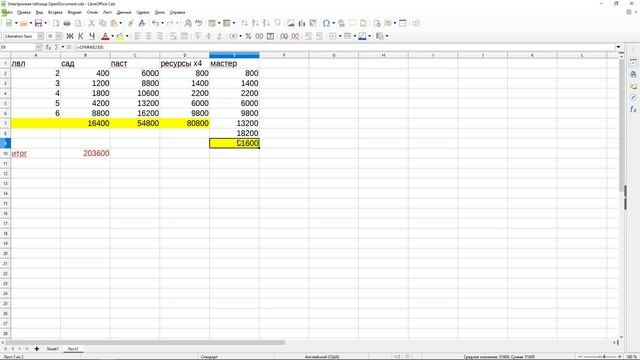Image resolution: width=640 pixels, height=360 pixels.
Task: Click the Copy icon
Action: click(x=103, y=23)
